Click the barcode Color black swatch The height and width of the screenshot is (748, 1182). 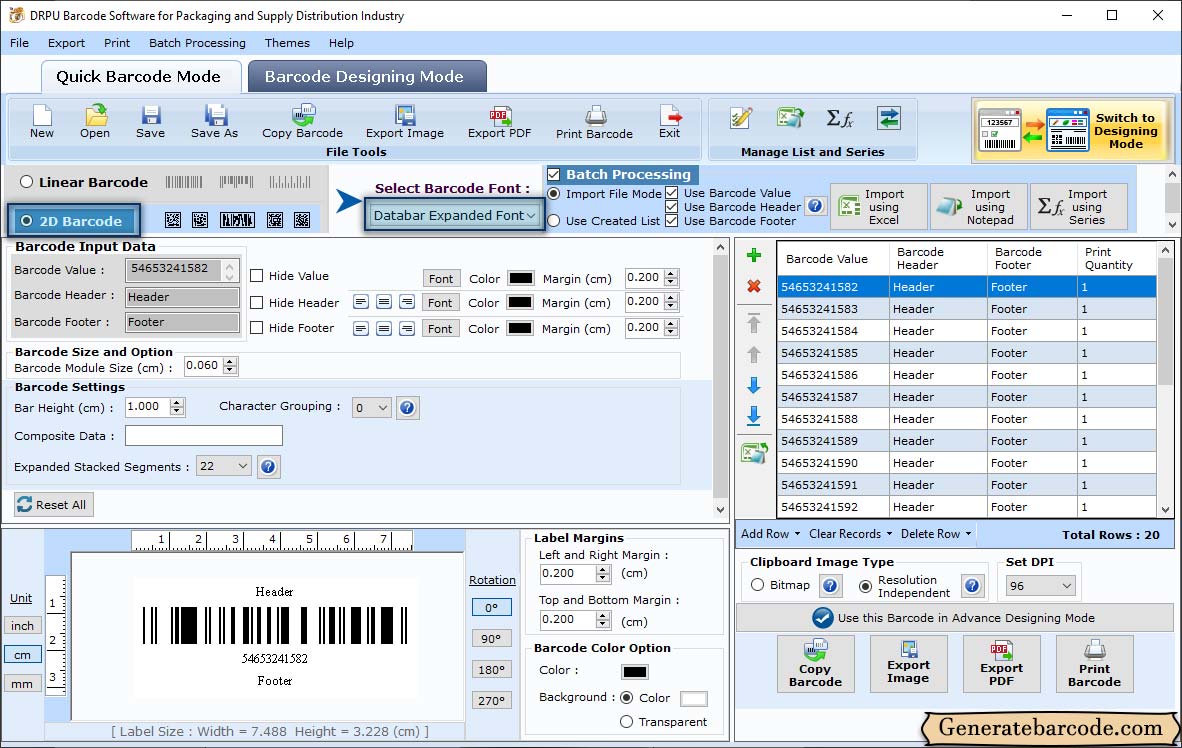pyautogui.click(x=634, y=672)
